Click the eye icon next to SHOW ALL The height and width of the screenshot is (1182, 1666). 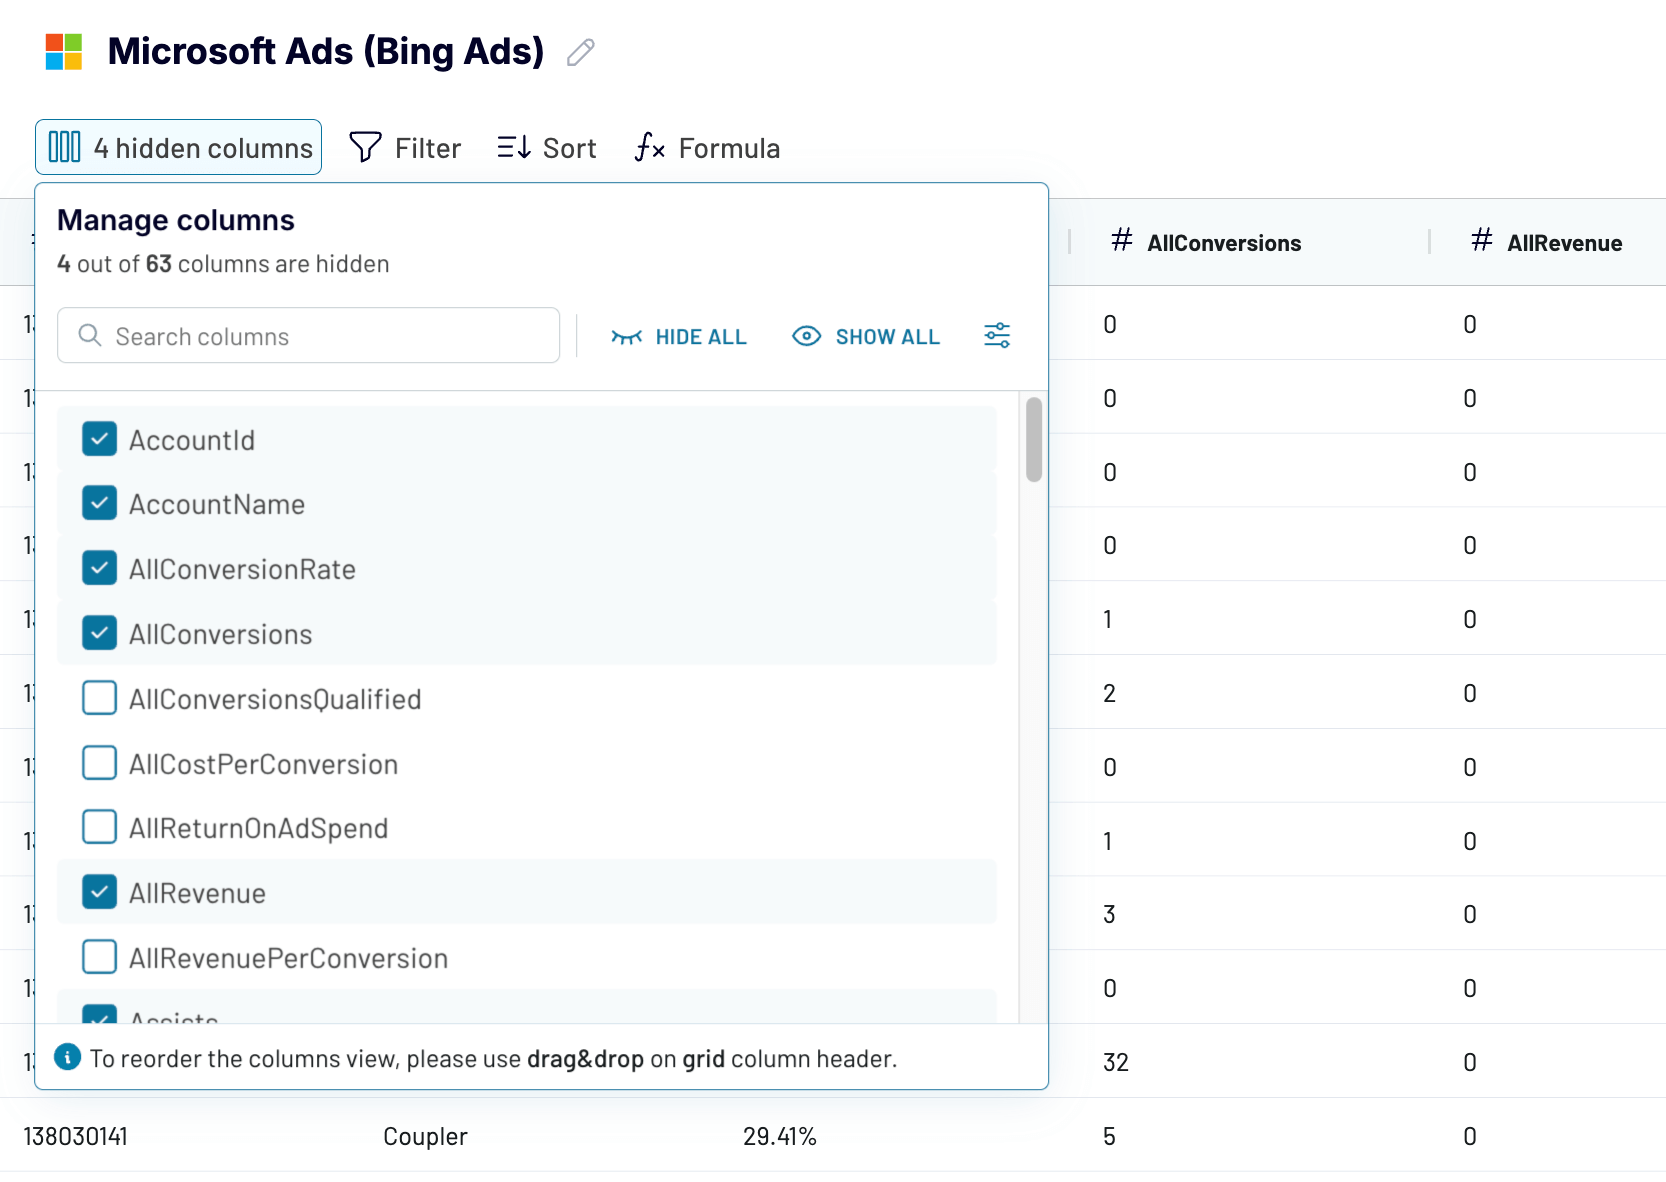806,336
